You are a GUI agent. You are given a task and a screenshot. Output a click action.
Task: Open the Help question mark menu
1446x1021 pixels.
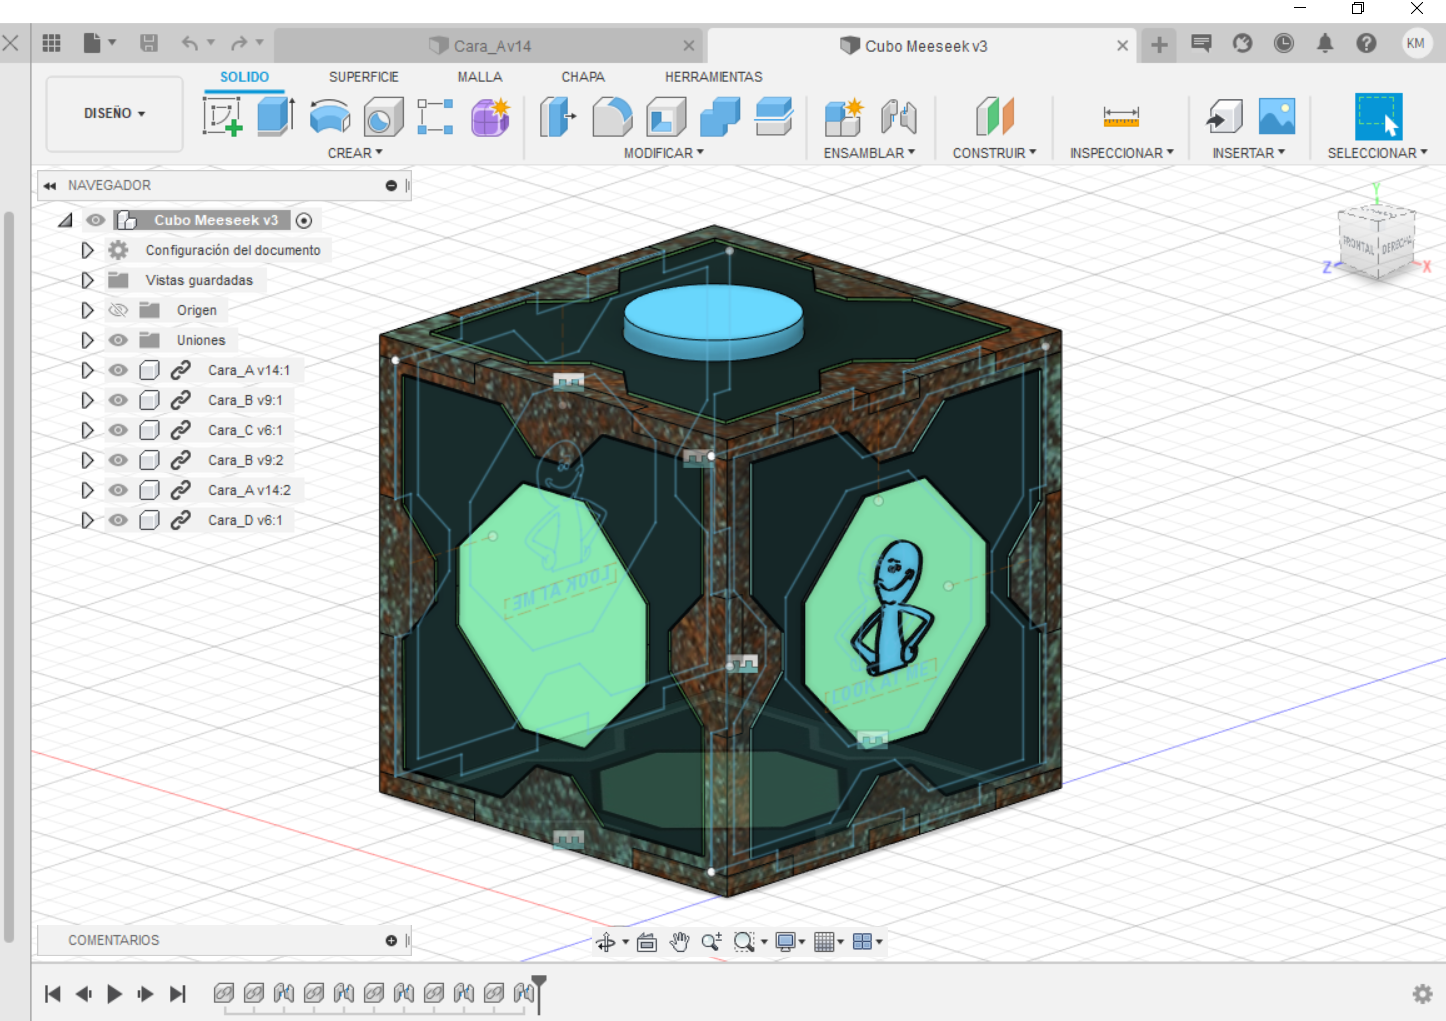[1366, 43]
